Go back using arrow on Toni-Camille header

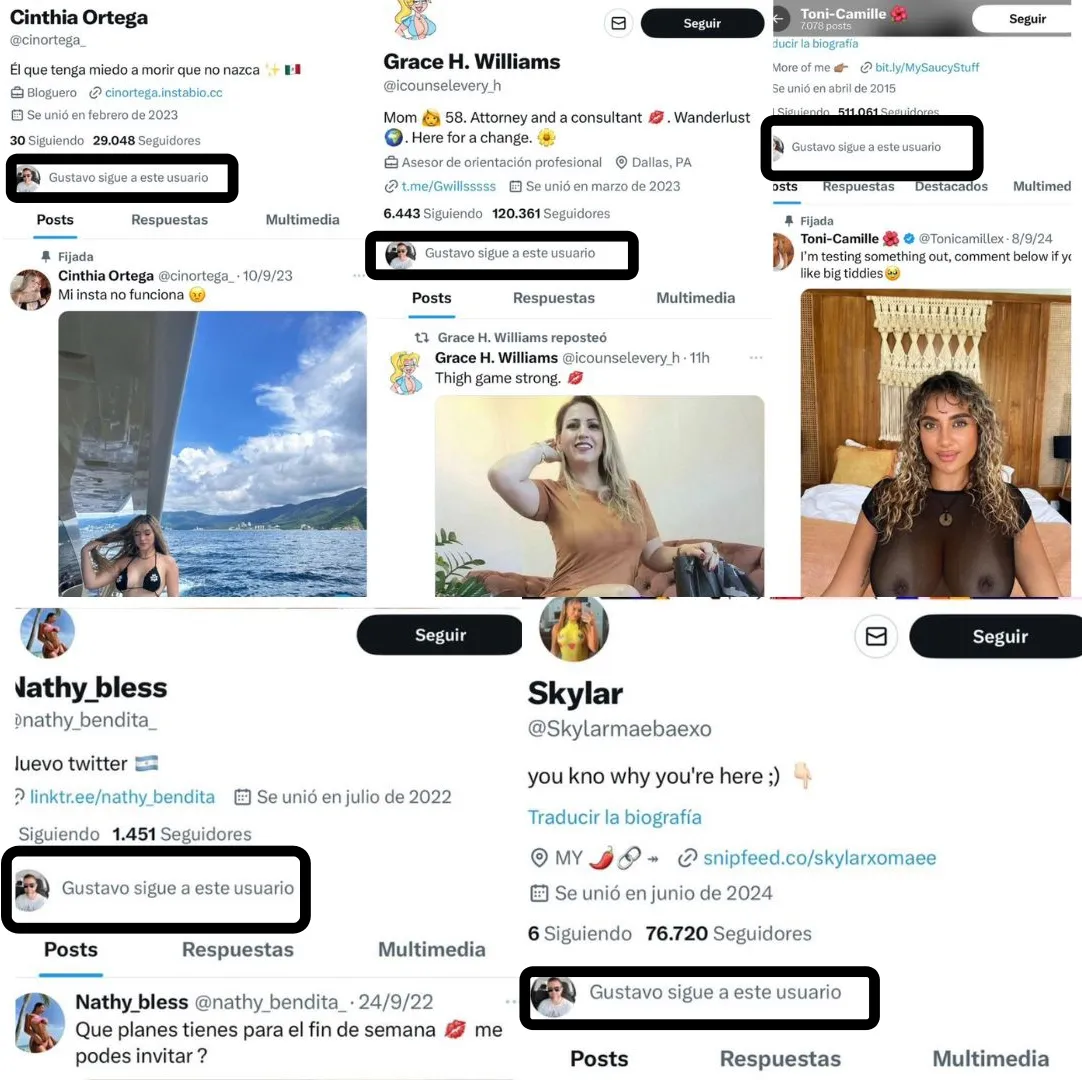tap(780, 19)
